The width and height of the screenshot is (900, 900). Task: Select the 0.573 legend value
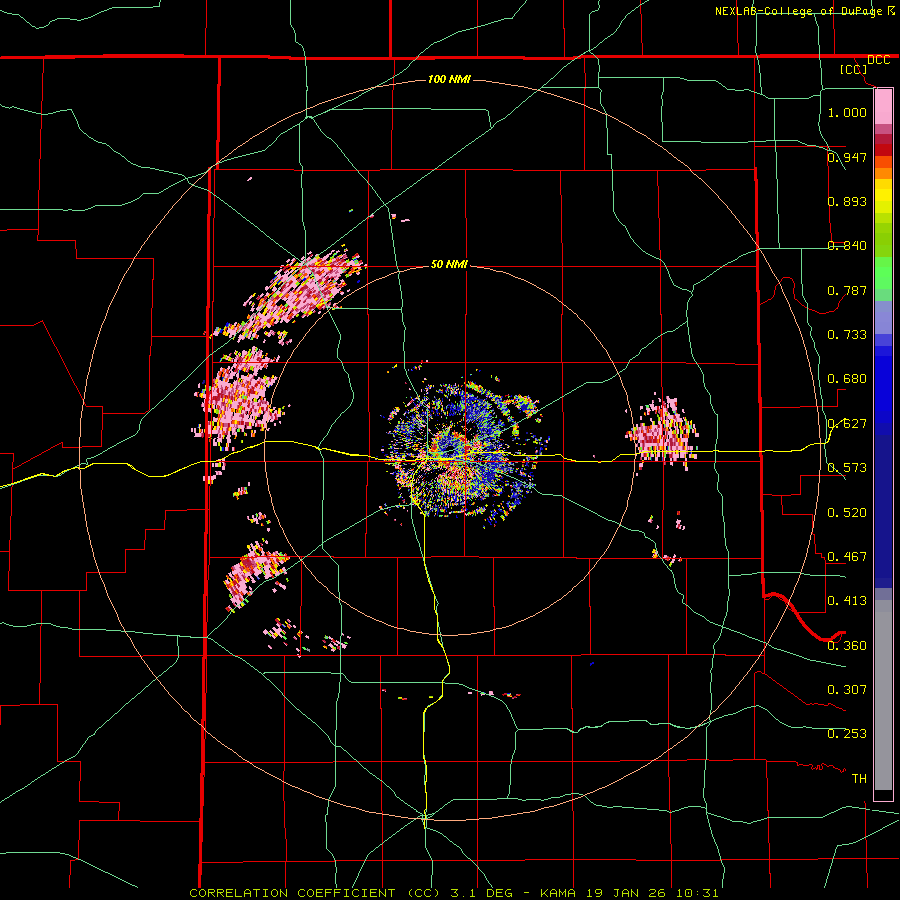click(x=847, y=468)
